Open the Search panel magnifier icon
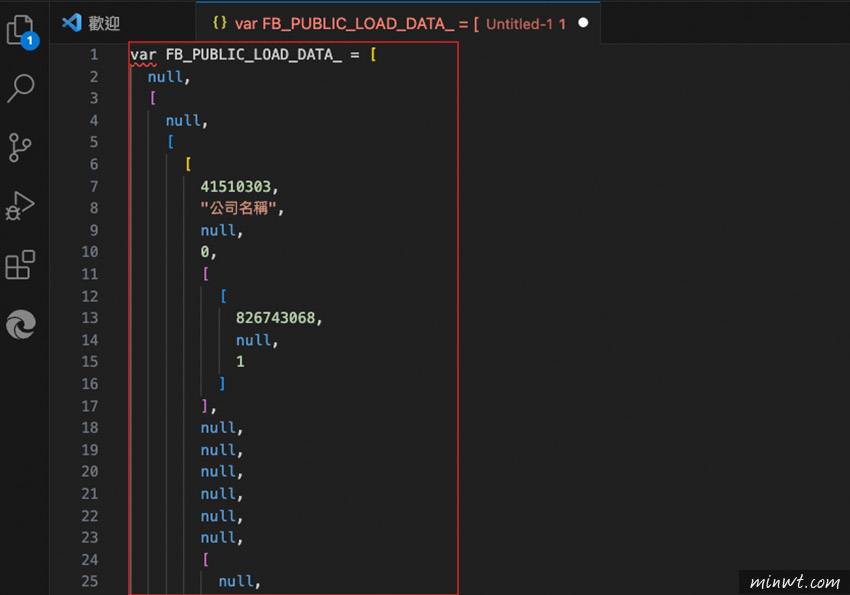This screenshot has width=850, height=595. (21, 88)
